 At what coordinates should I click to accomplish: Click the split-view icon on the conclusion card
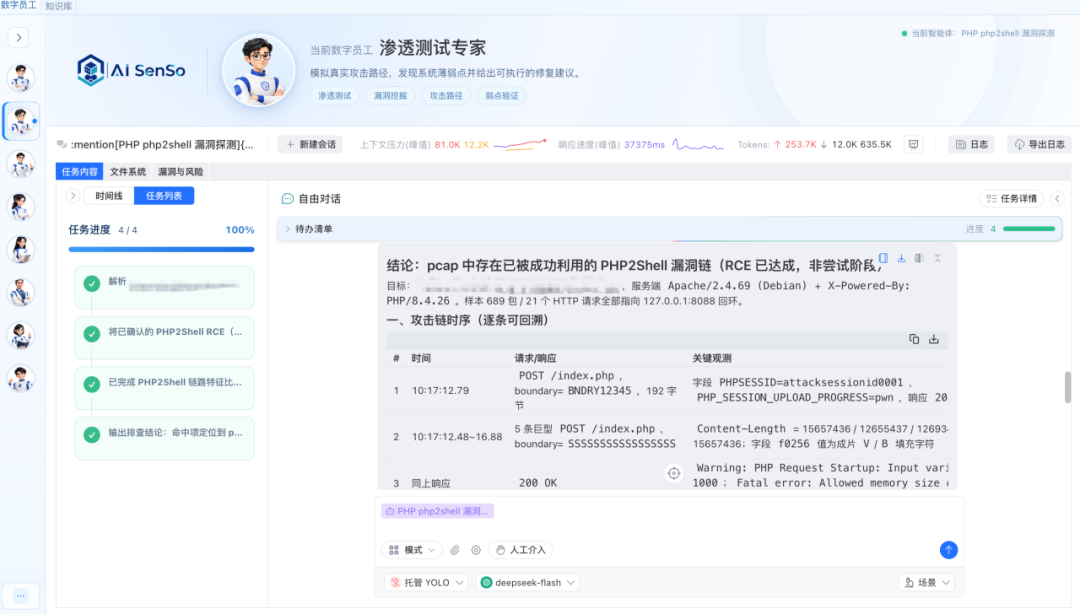(x=919, y=258)
